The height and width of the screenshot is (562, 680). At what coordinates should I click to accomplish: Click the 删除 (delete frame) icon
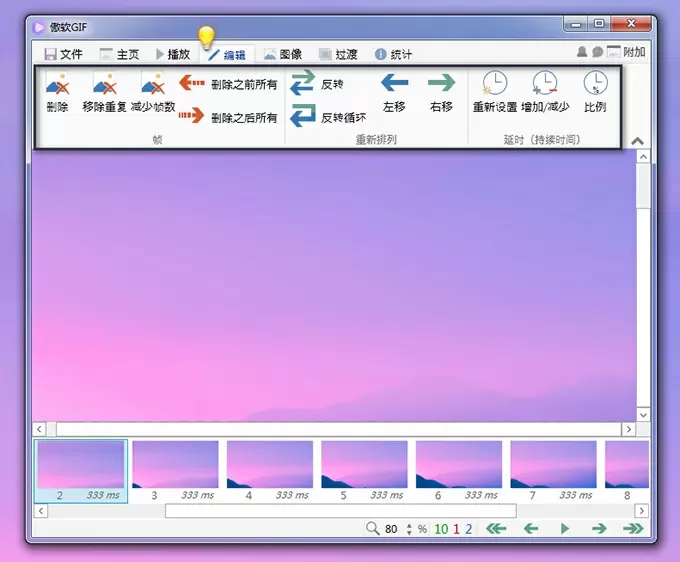point(57,93)
